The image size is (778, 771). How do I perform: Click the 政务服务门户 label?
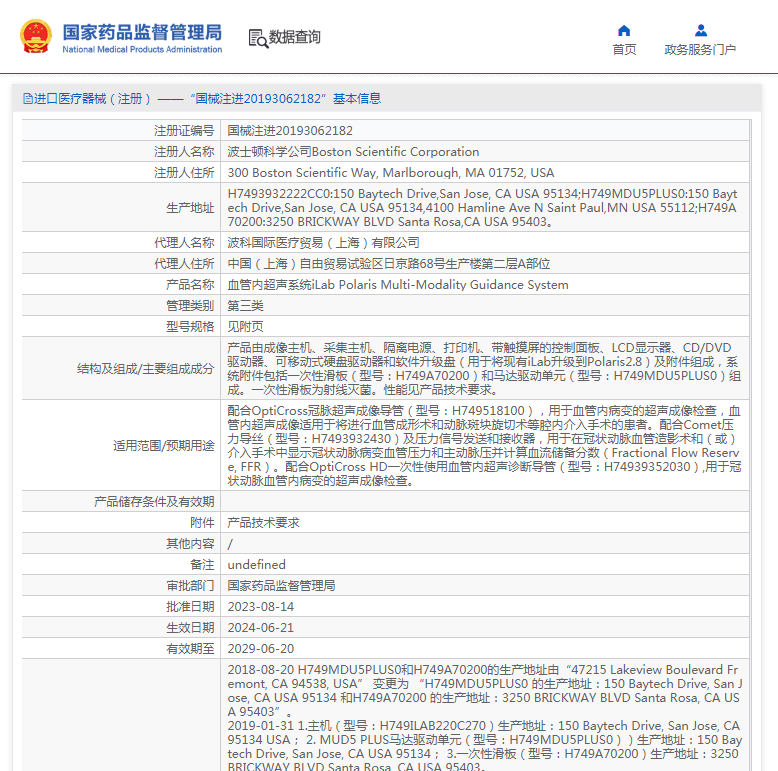point(700,50)
